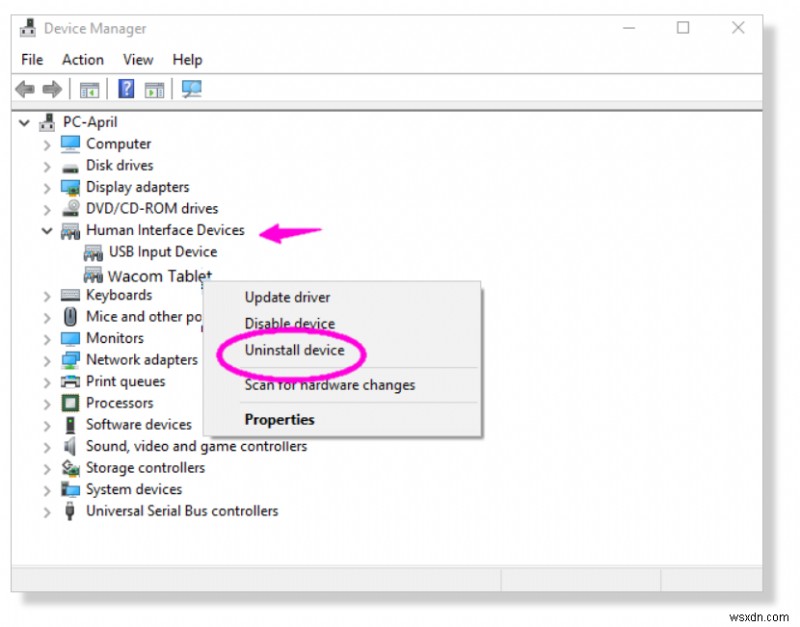Click the Sound, video and game controllers icon
Screen dimensions: 800x627
coord(69,446)
